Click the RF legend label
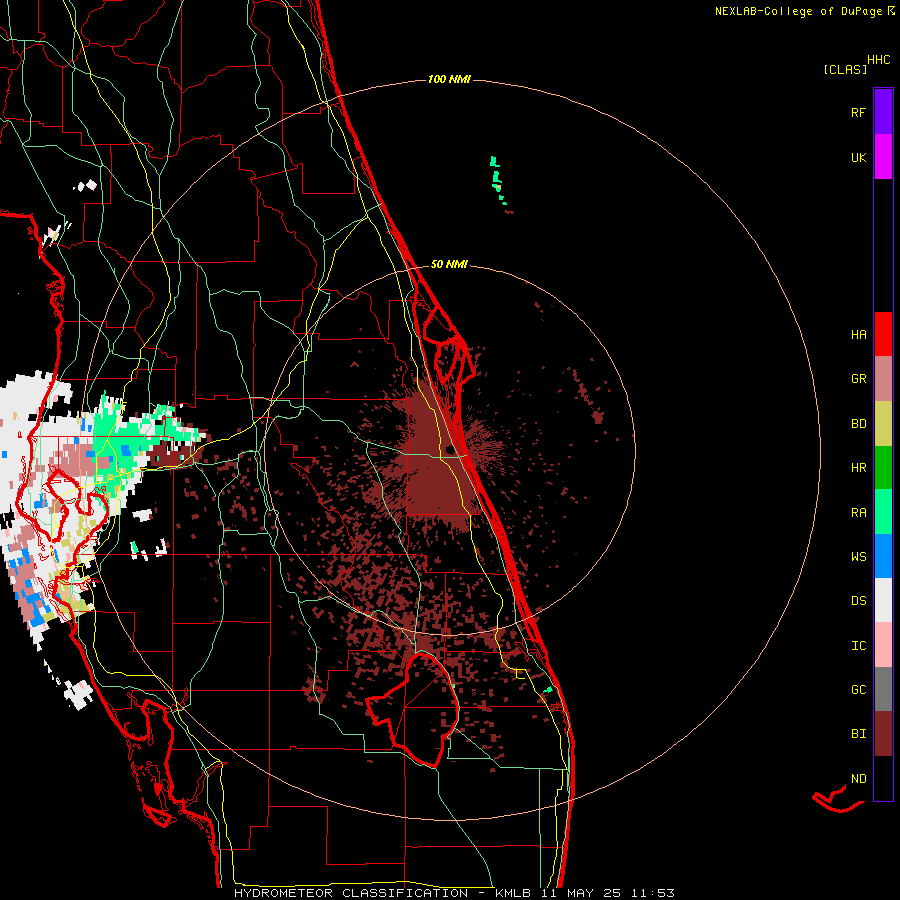This screenshot has height=900, width=900. click(x=858, y=112)
